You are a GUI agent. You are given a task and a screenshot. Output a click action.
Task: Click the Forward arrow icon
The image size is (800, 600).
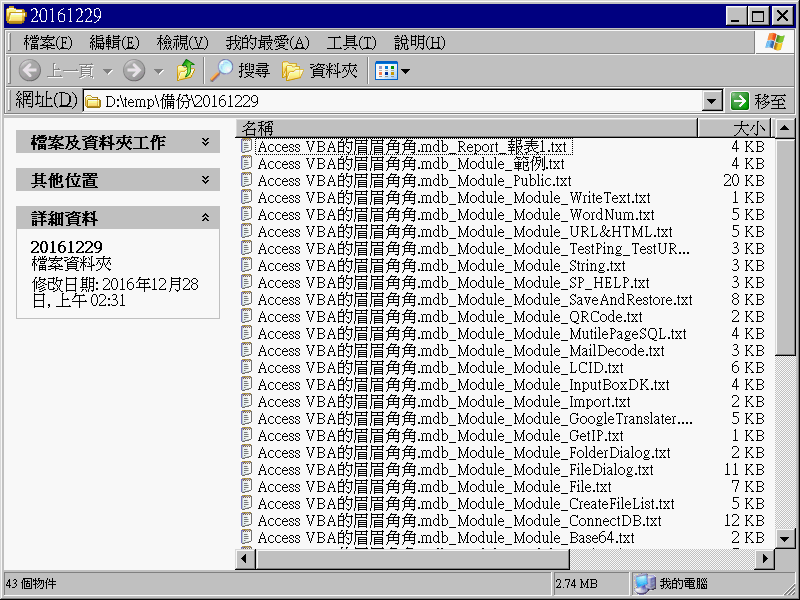coord(134,70)
